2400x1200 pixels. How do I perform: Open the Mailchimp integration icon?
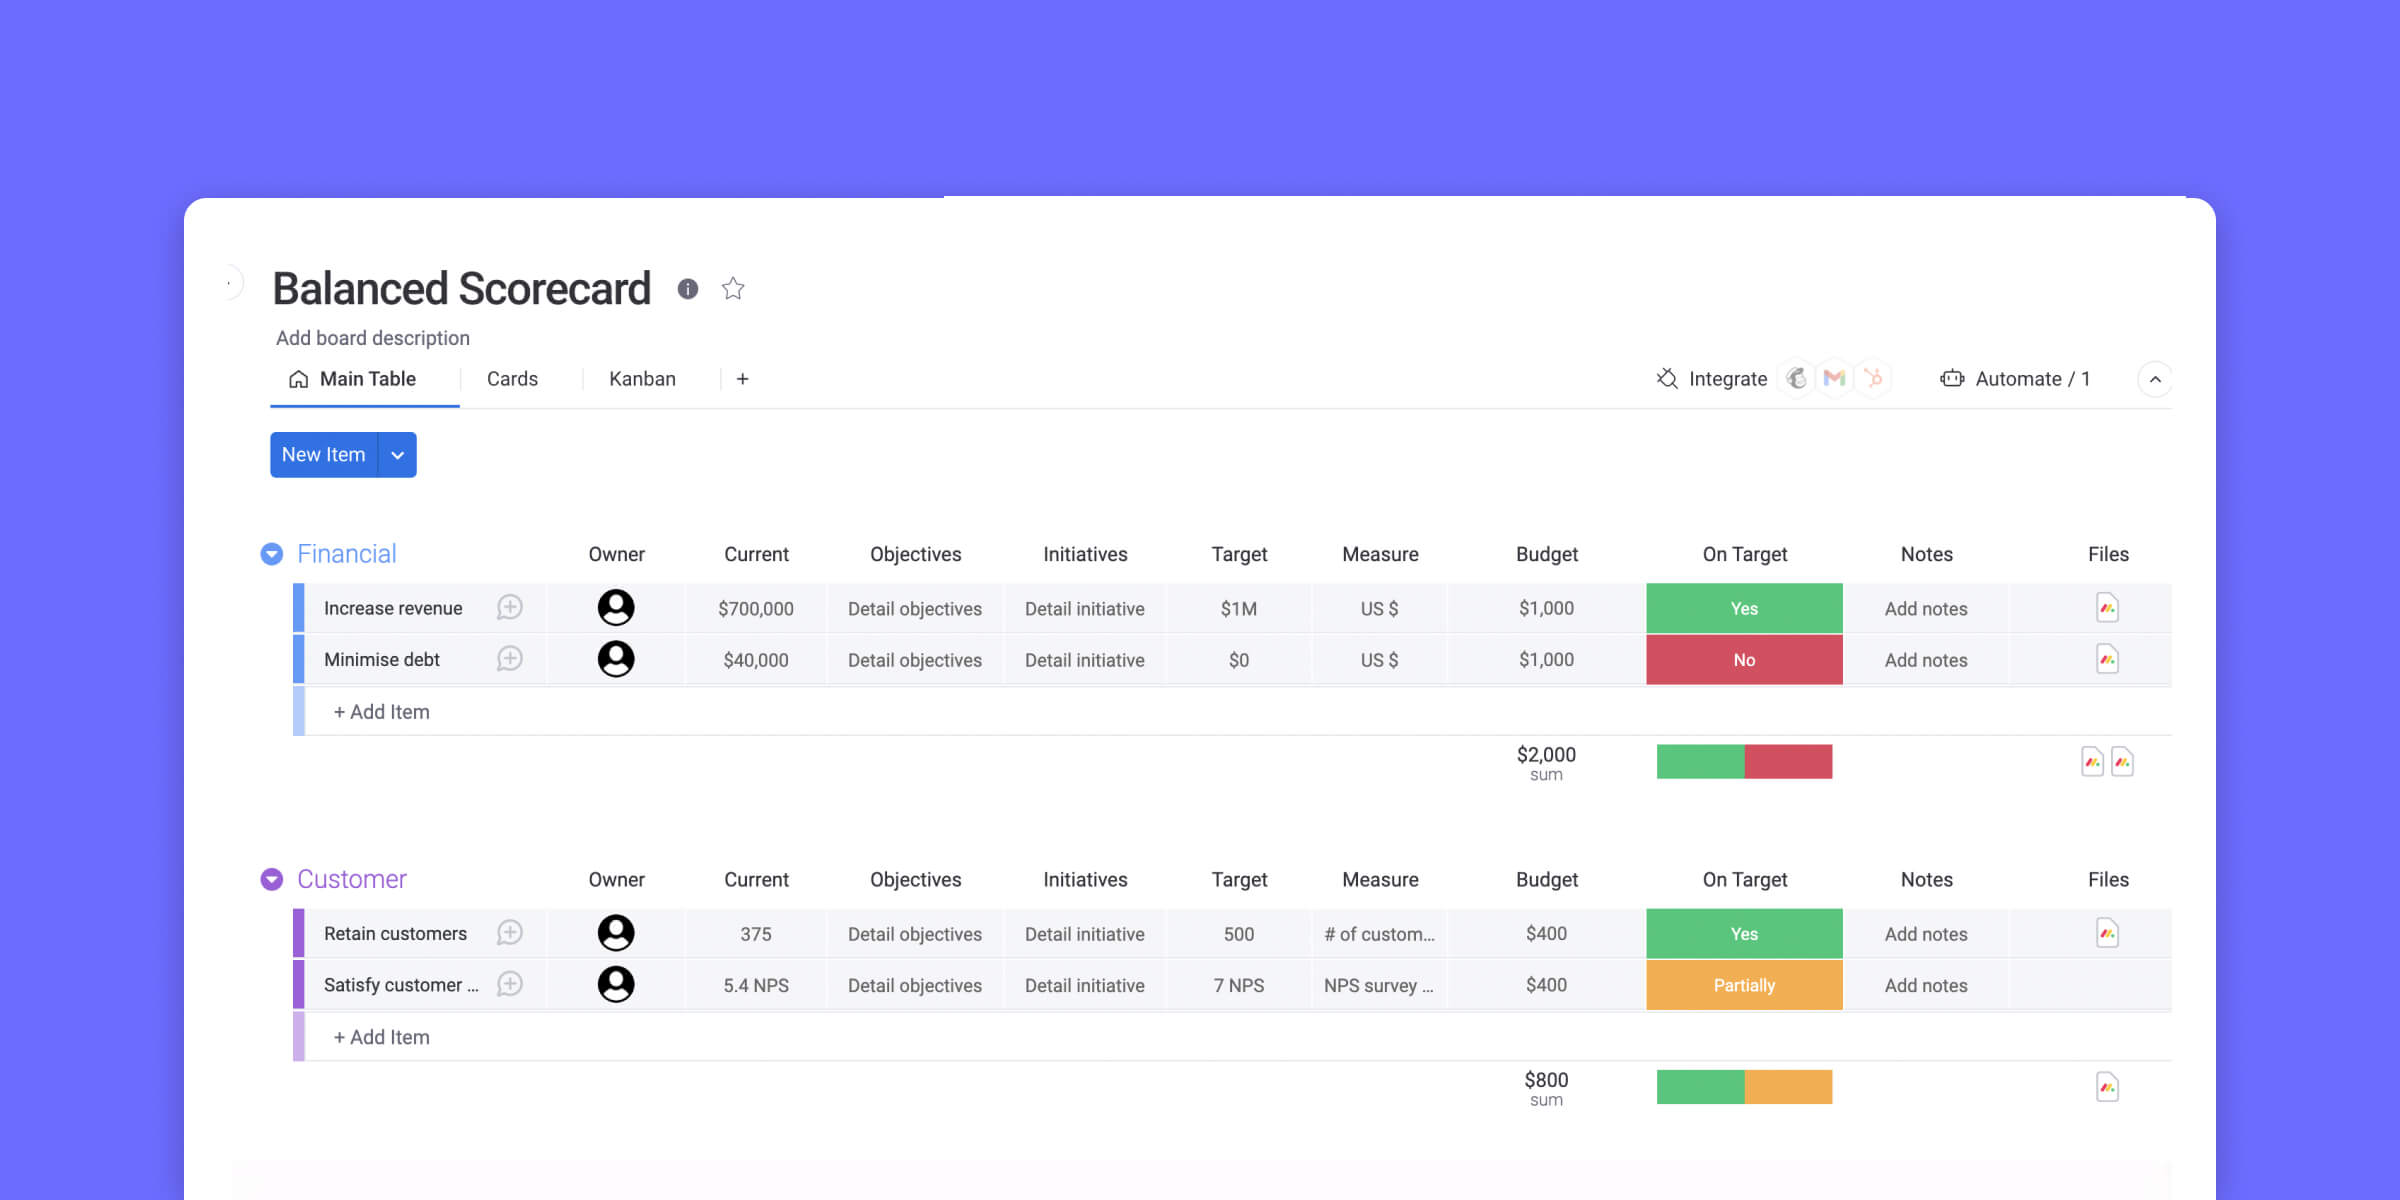[x=1796, y=378]
